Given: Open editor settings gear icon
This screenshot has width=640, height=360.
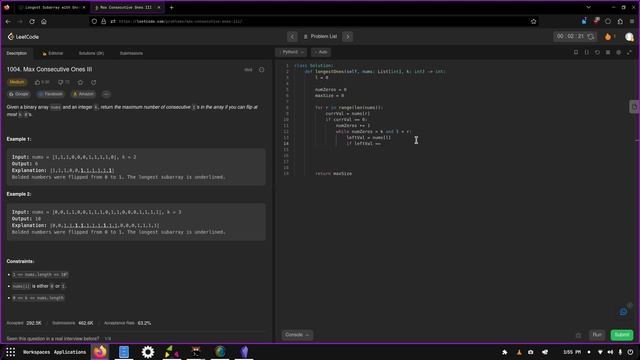Looking at the screenshot, I should click(x=618, y=52).
